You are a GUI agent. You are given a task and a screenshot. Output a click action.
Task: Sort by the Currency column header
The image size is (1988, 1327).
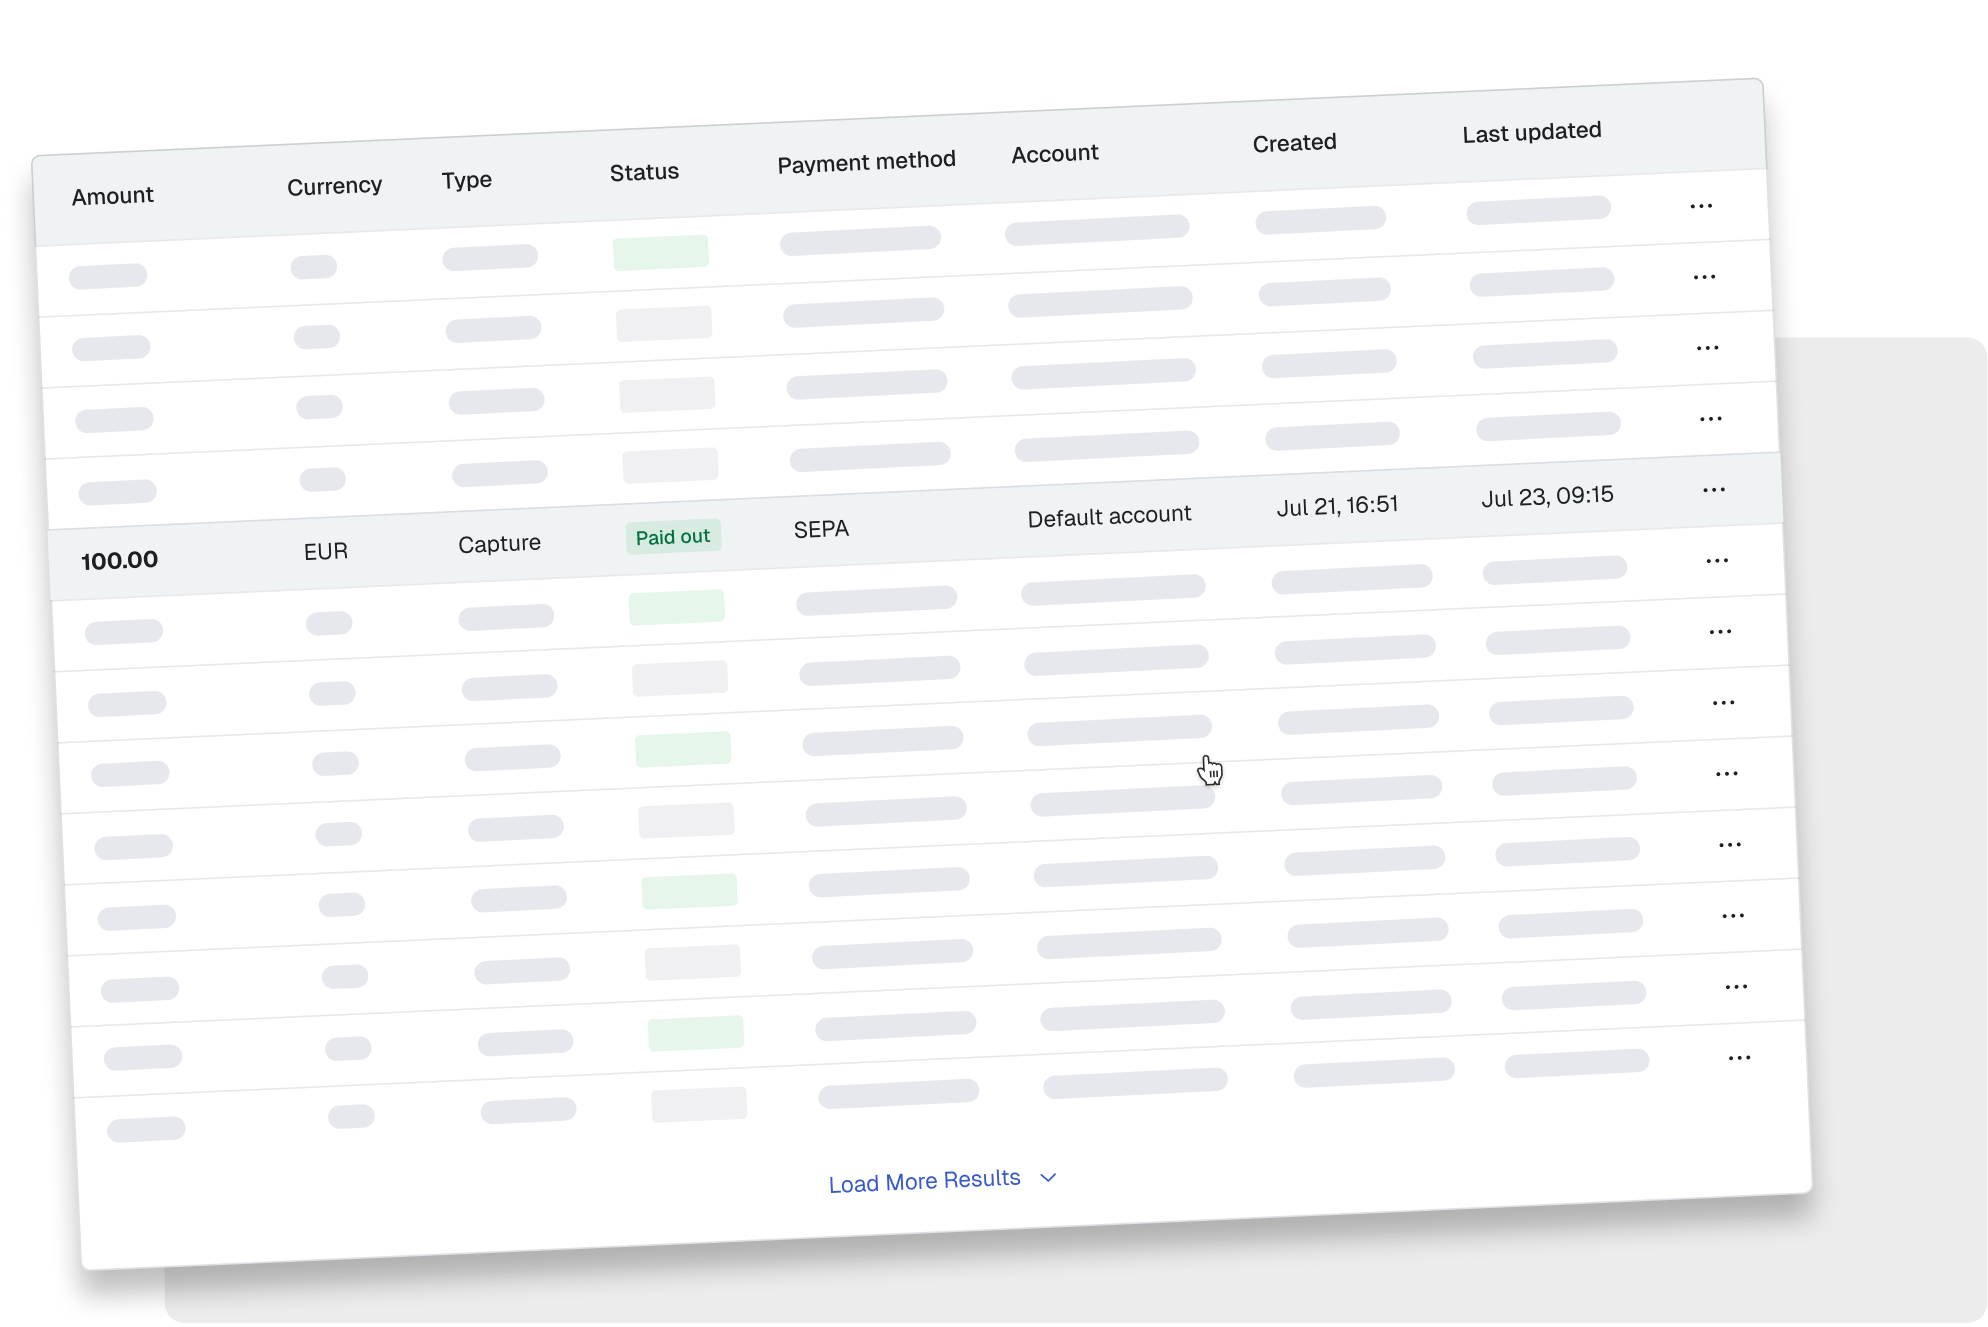[x=334, y=186]
